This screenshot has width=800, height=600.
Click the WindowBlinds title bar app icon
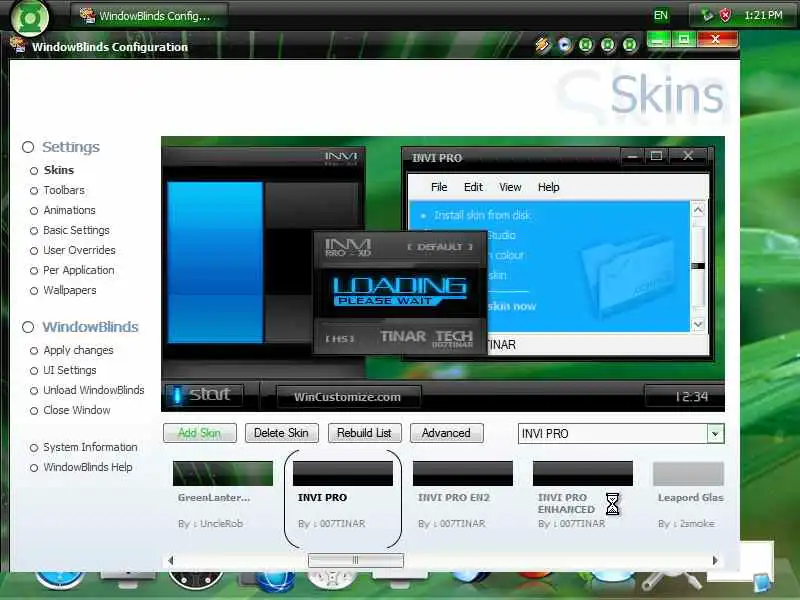17,45
